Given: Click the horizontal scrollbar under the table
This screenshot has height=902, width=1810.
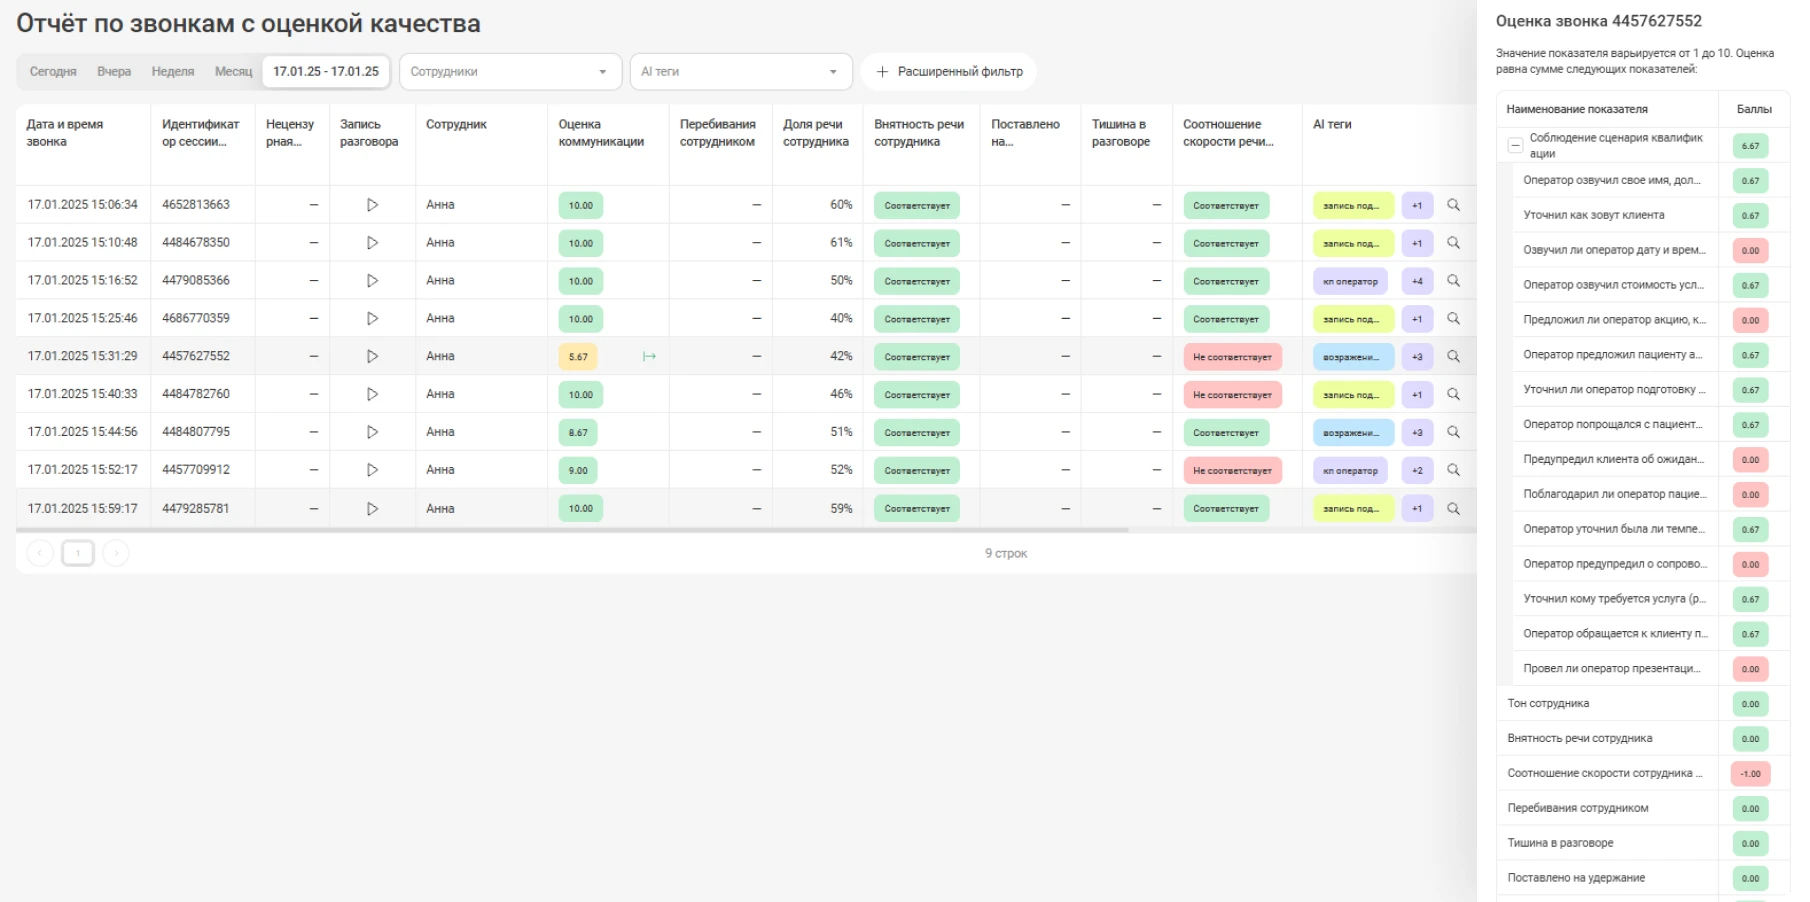Looking at the screenshot, I should pos(572,530).
